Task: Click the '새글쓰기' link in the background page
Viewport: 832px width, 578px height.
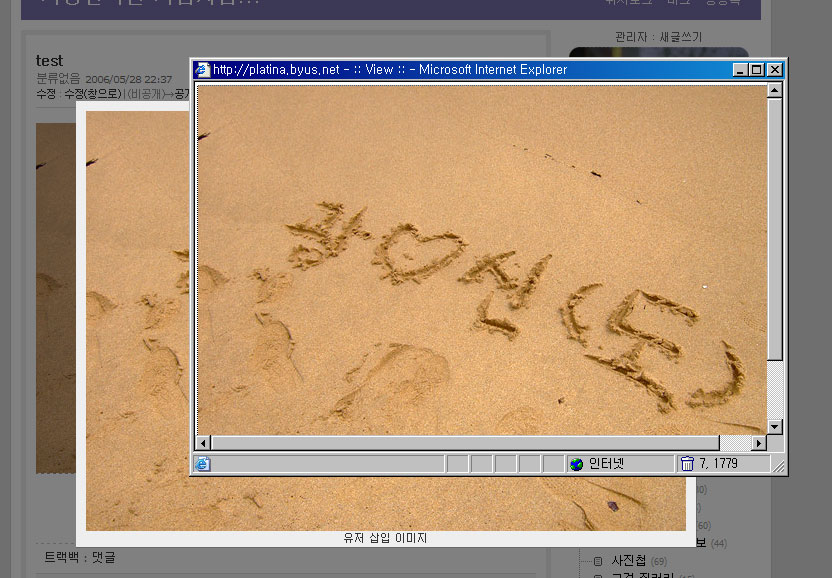Action: [680, 37]
